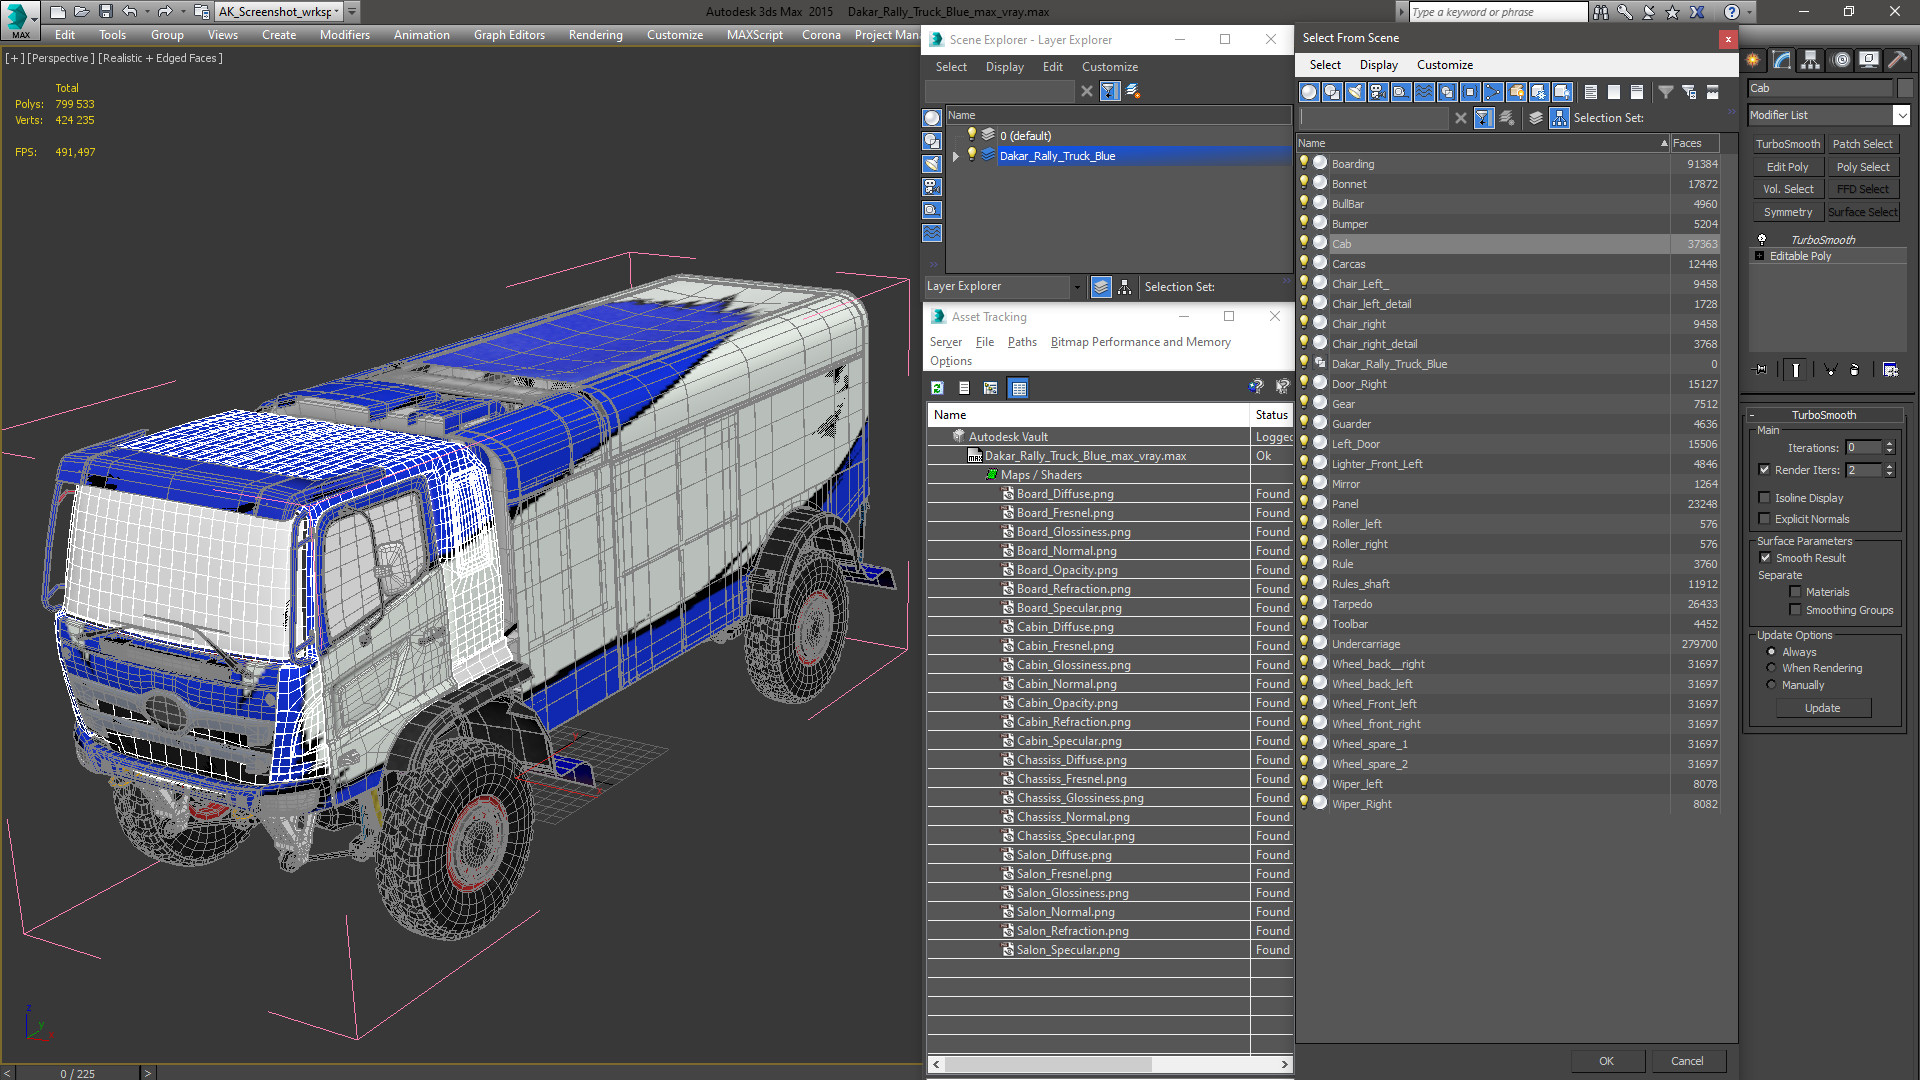Open Customize menu in Scene Explorer

[x=1109, y=67]
